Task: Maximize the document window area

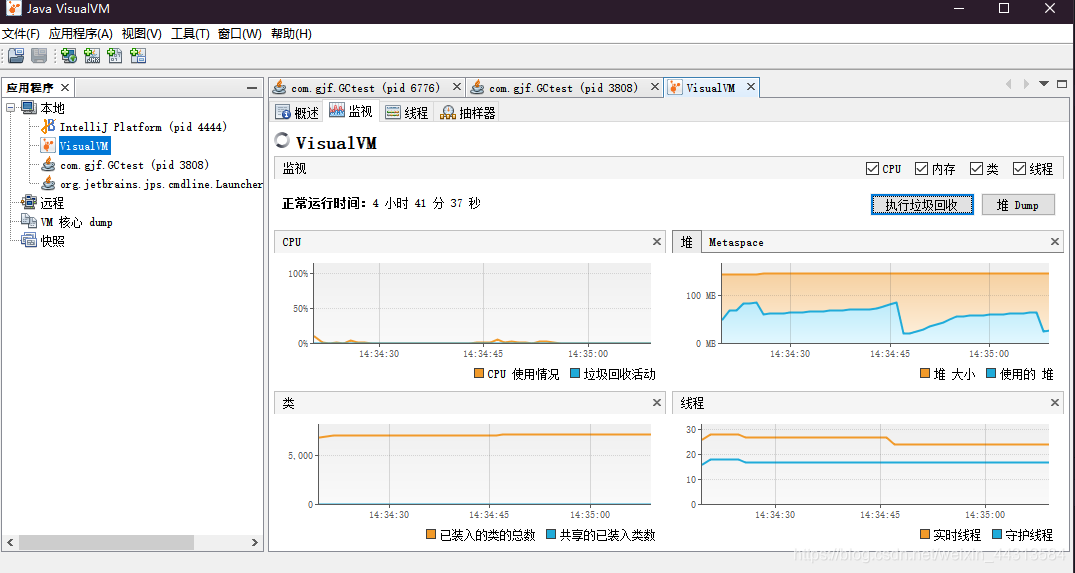Action: tap(1062, 84)
